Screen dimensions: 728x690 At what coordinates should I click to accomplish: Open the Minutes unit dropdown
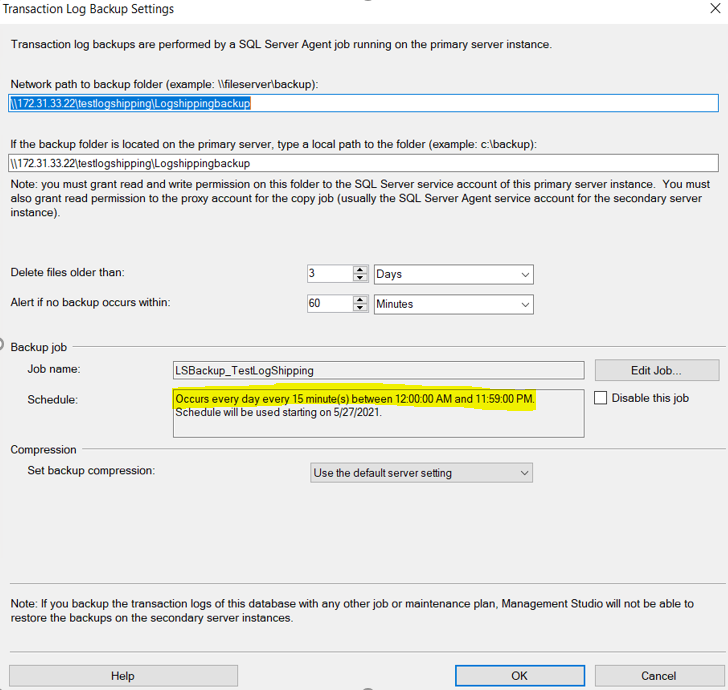(454, 304)
